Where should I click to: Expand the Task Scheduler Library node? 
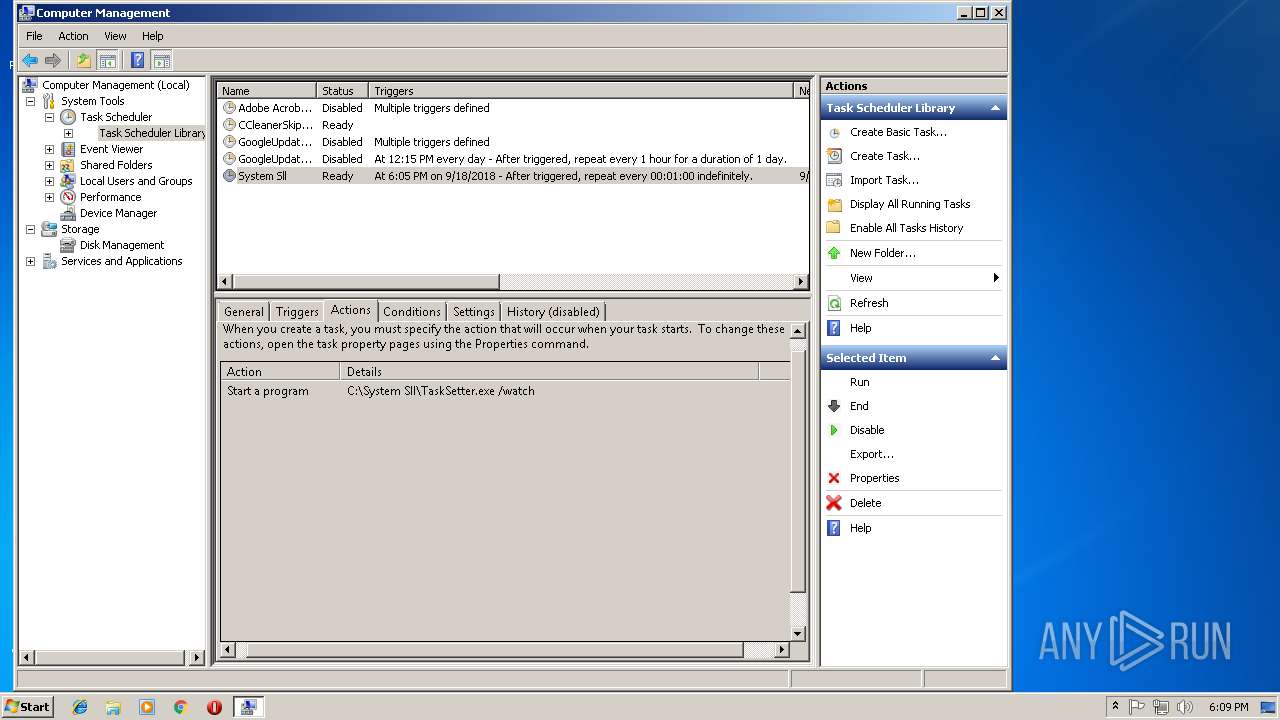68,133
